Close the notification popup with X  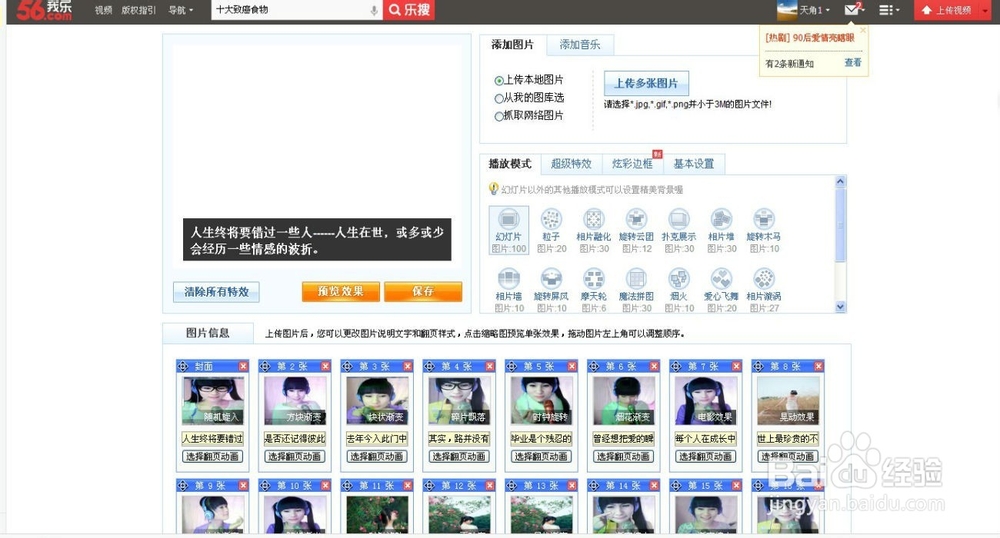(x=863, y=30)
